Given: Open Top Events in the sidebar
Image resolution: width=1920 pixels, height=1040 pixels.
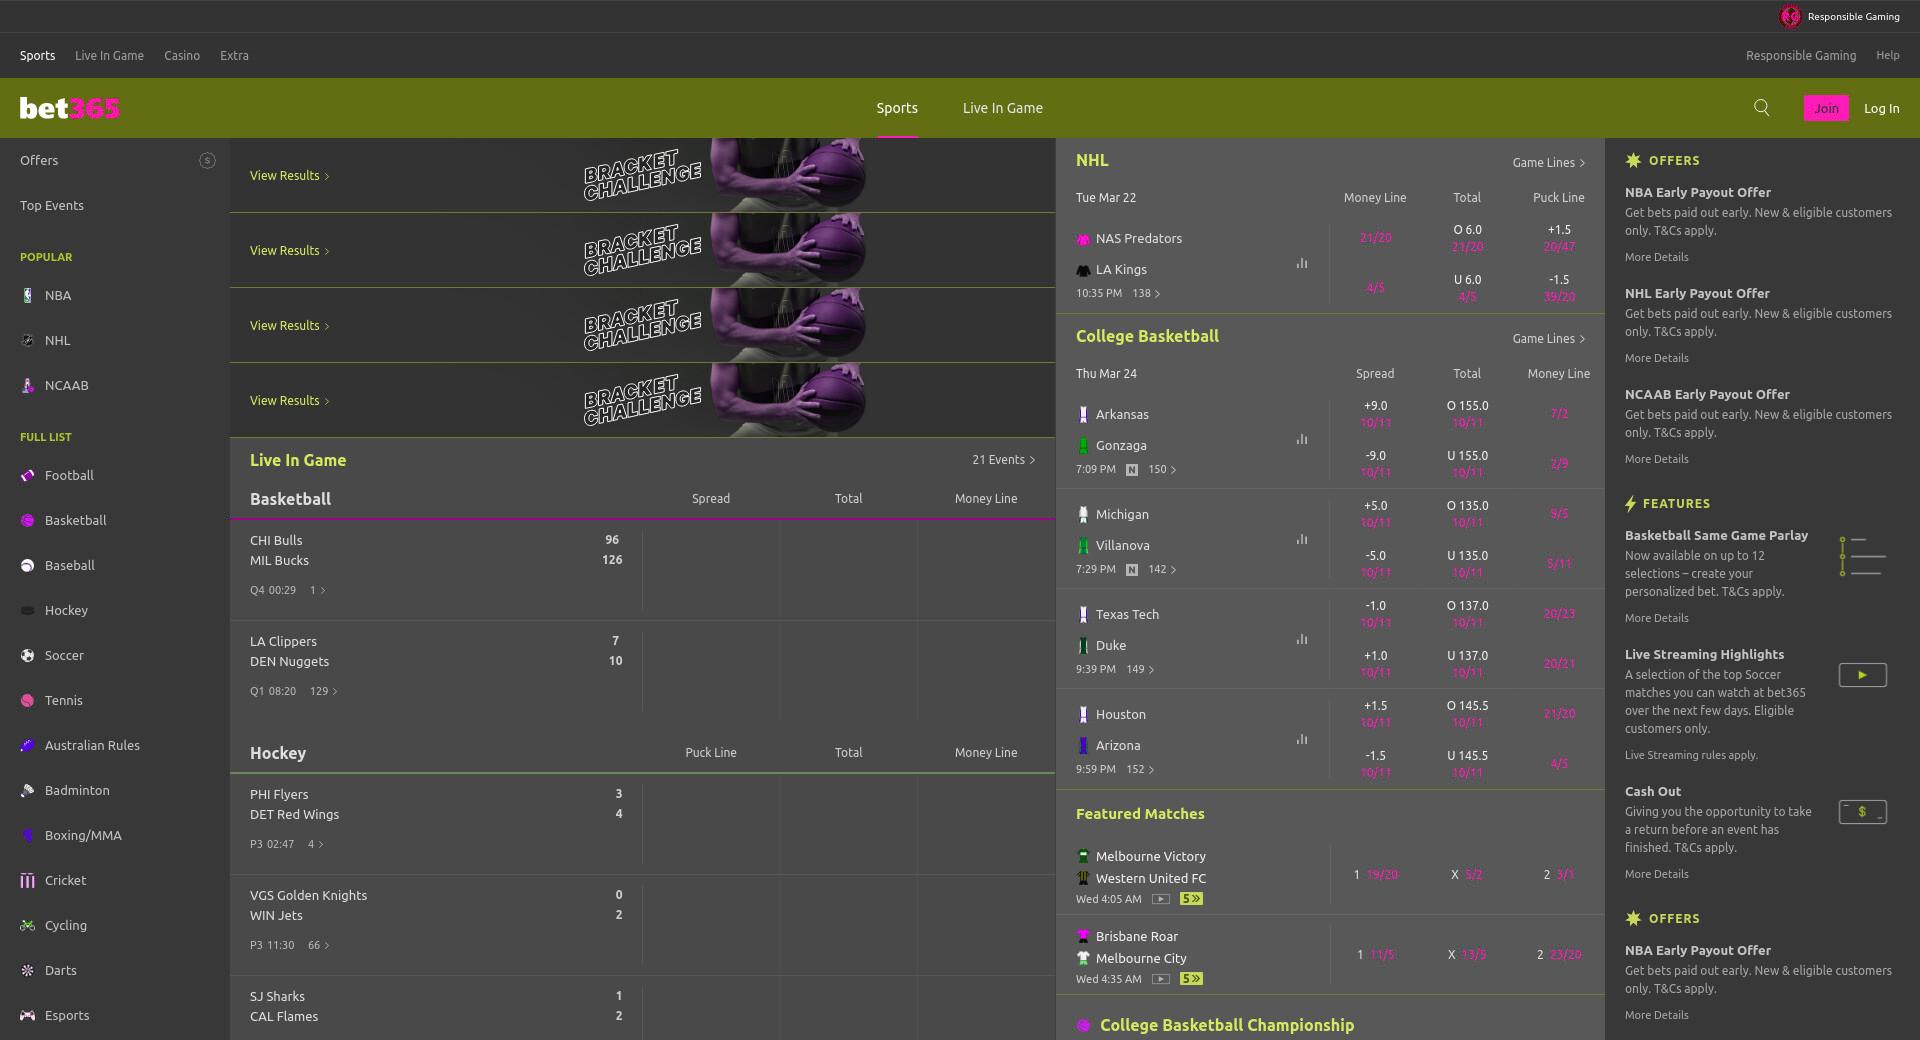Looking at the screenshot, I should point(52,205).
